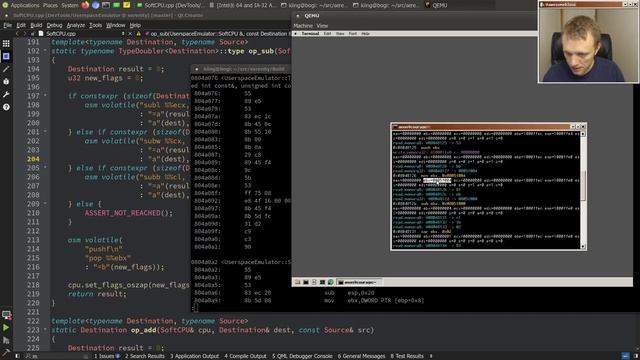Open the Window menu in Qt Creator
Screen dimensions: 640x360
coord(116,25)
